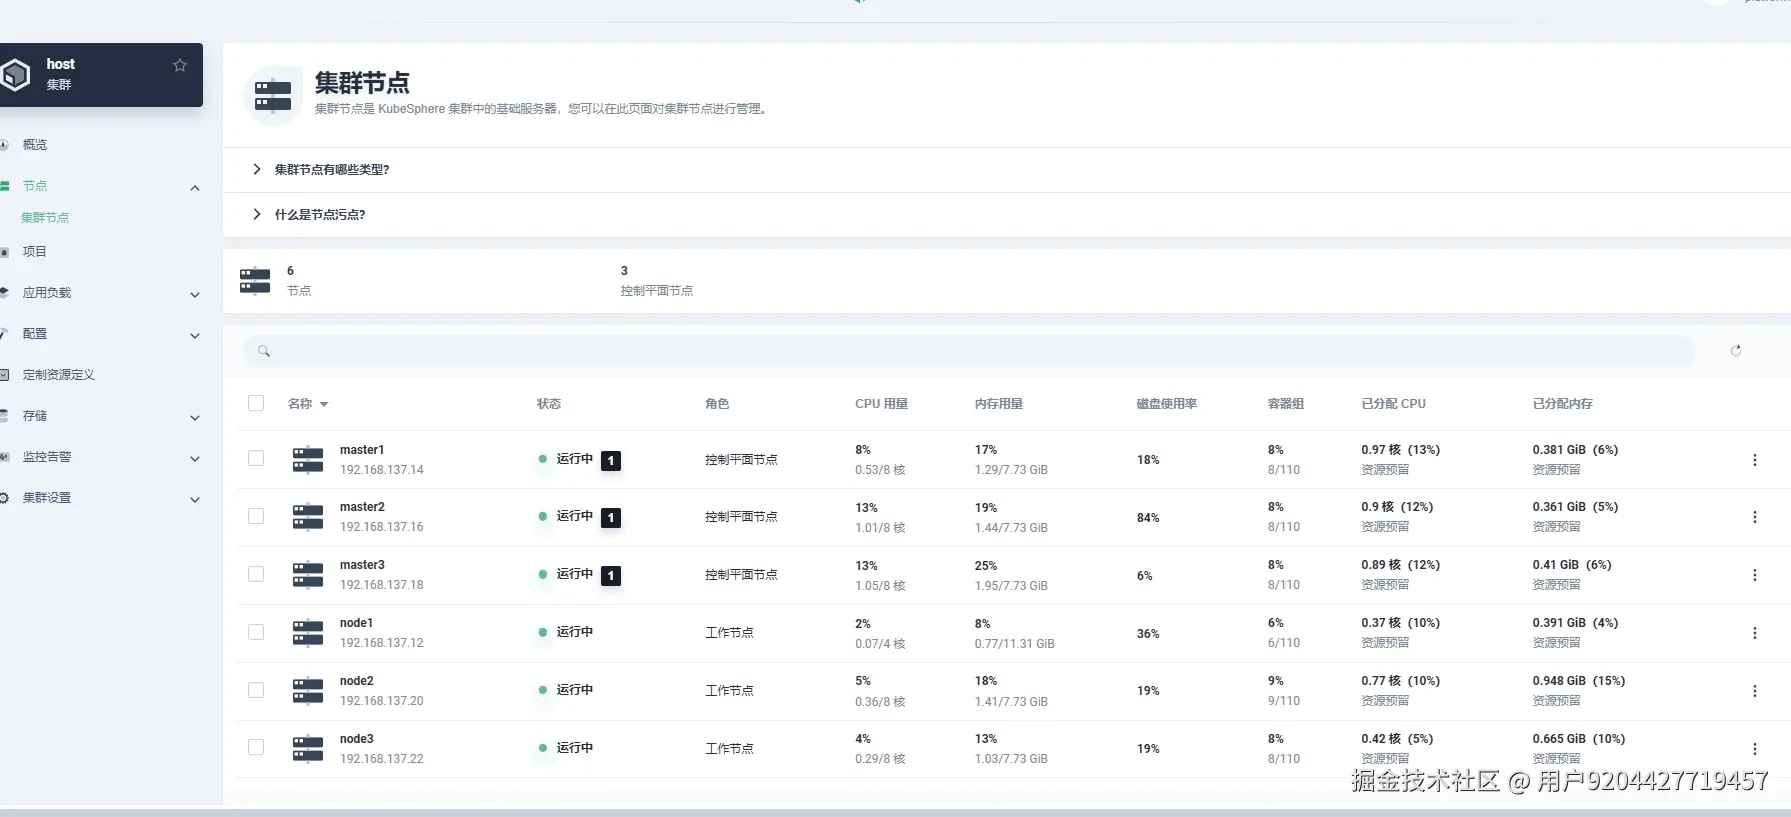This screenshot has width=1791, height=817.
Task: Open more actions for node2 row
Action: 1754,691
